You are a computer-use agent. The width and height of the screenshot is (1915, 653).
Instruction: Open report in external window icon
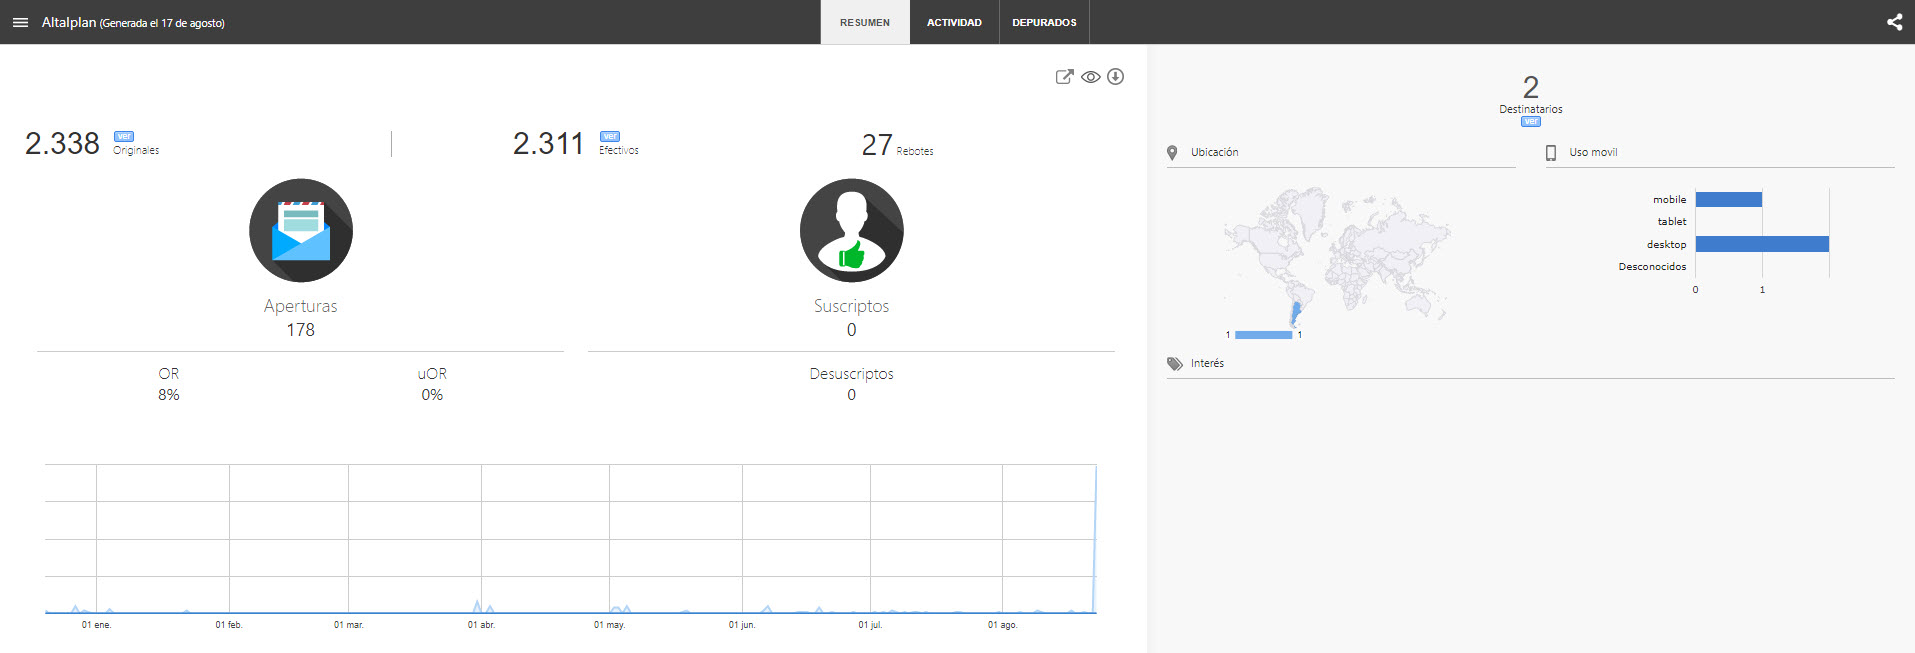pos(1065,77)
